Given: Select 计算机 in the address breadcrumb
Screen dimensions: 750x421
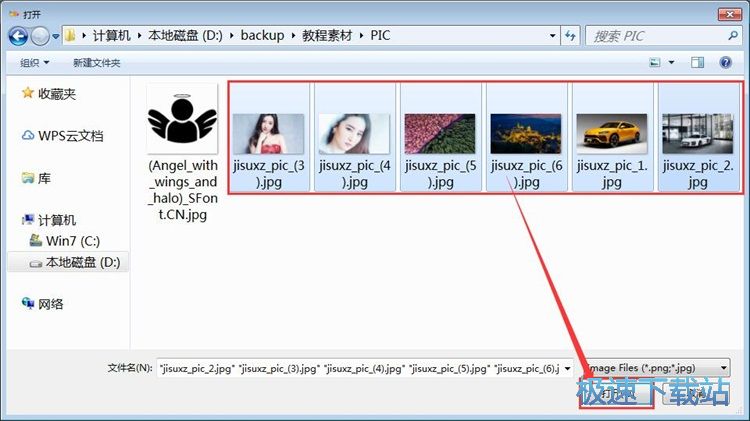Looking at the screenshot, I should 111,35.
